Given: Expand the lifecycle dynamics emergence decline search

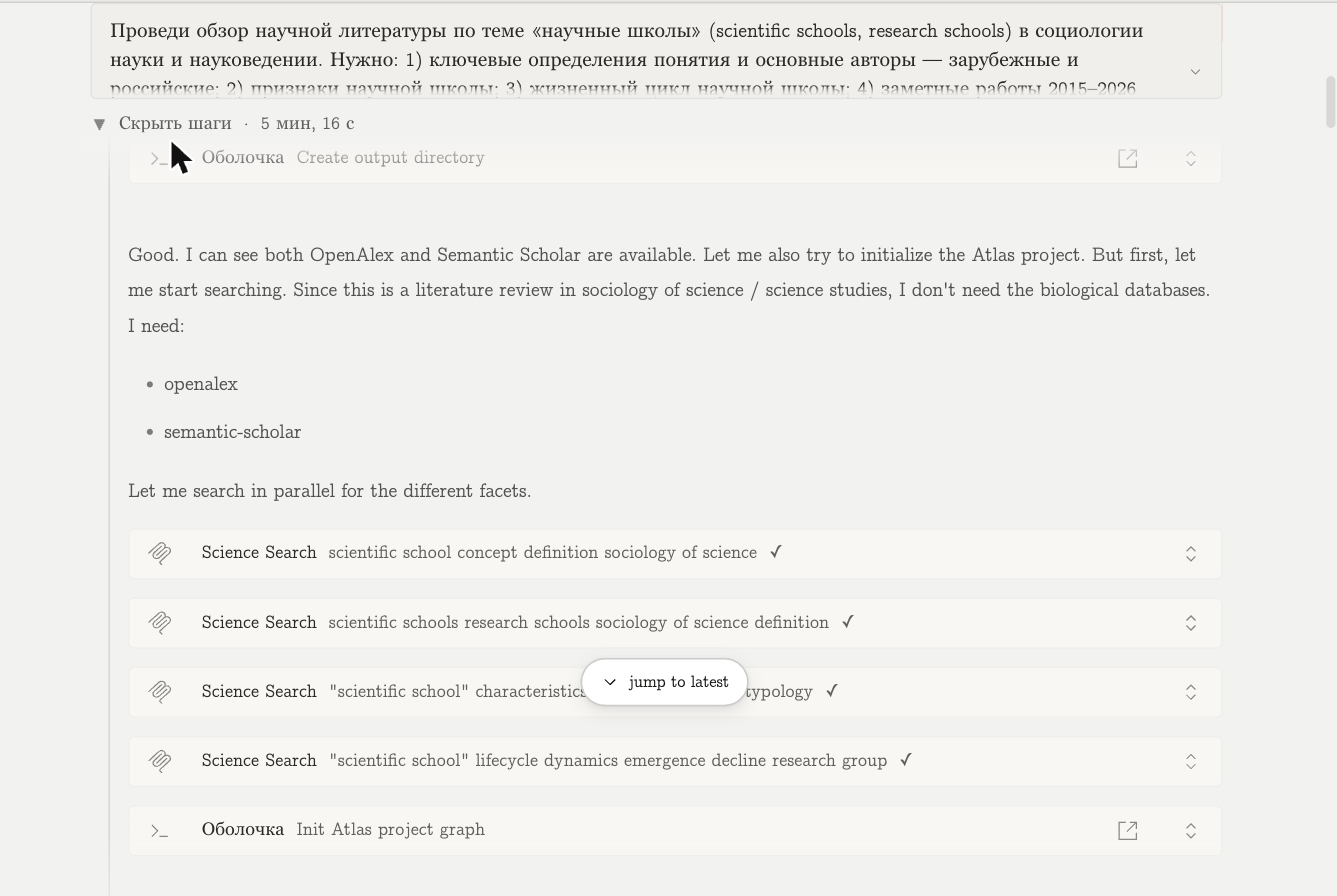Looking at the screenshot, I should pyautogui.click(x=1191, y=760).
